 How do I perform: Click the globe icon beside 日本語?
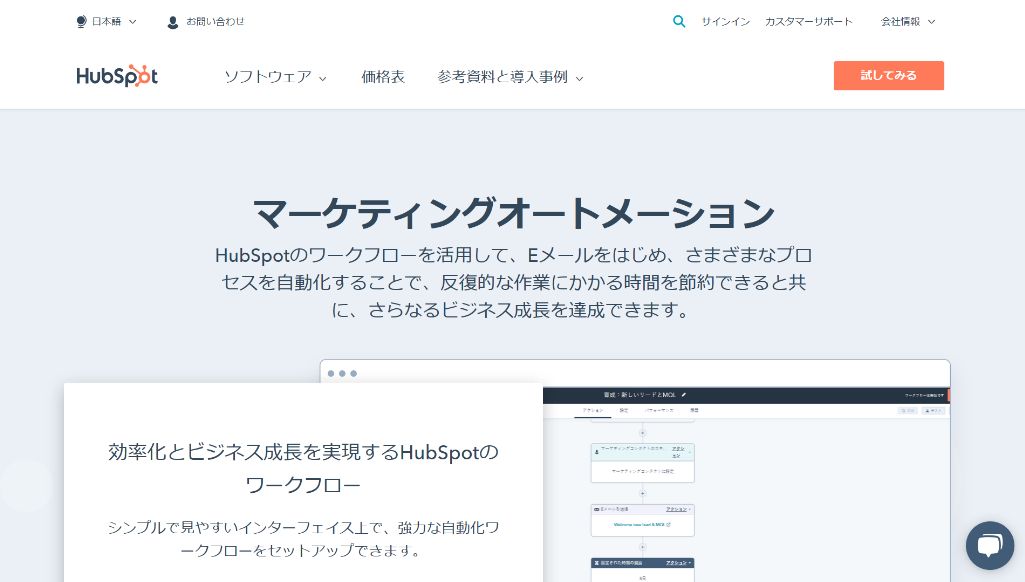[81, 21]
